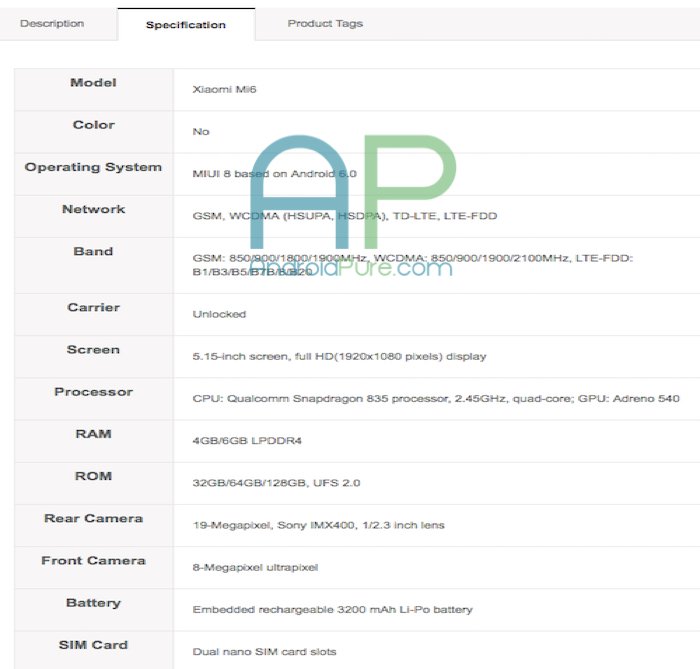Image resolution: width=700 pixels, height=669 pixels.
Task: Click the Color row label
Action: [x=93, y=125]
